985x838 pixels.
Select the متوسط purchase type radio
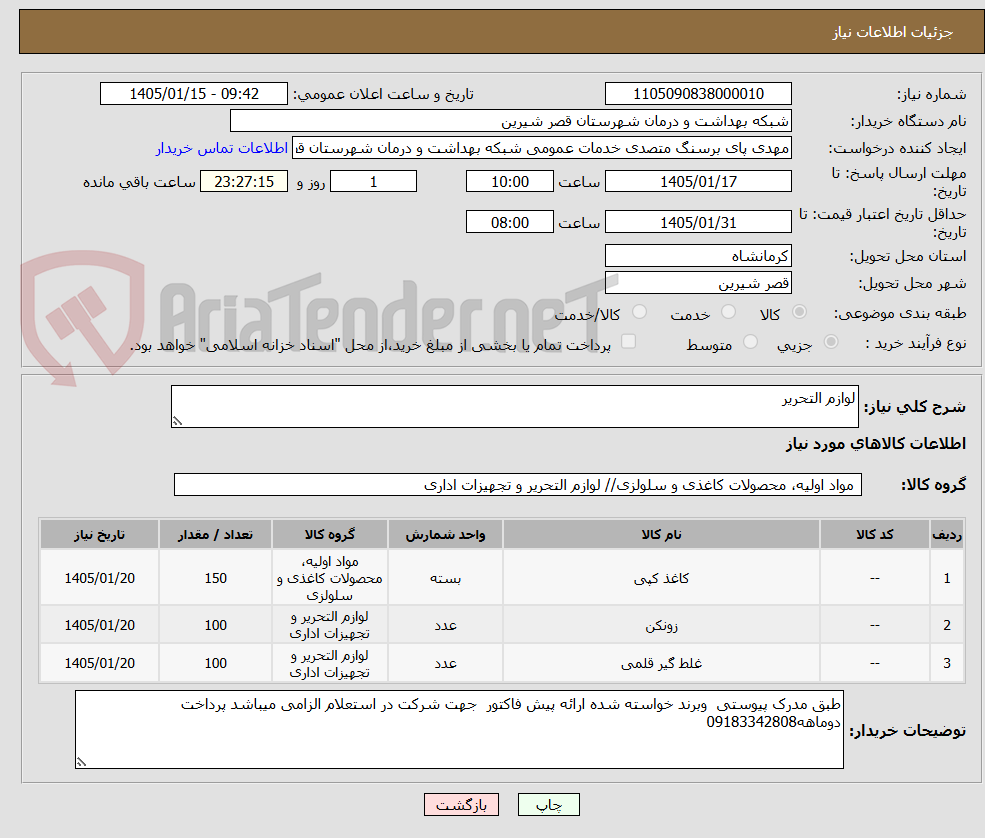(750, 342)
